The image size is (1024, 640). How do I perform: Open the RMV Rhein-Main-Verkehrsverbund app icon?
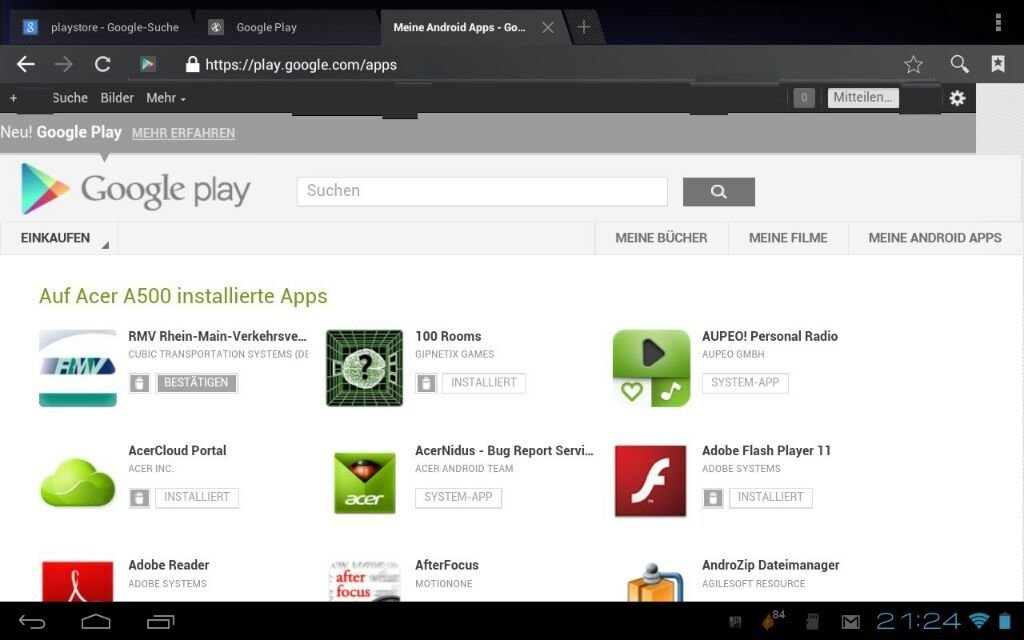coord(78,368)
